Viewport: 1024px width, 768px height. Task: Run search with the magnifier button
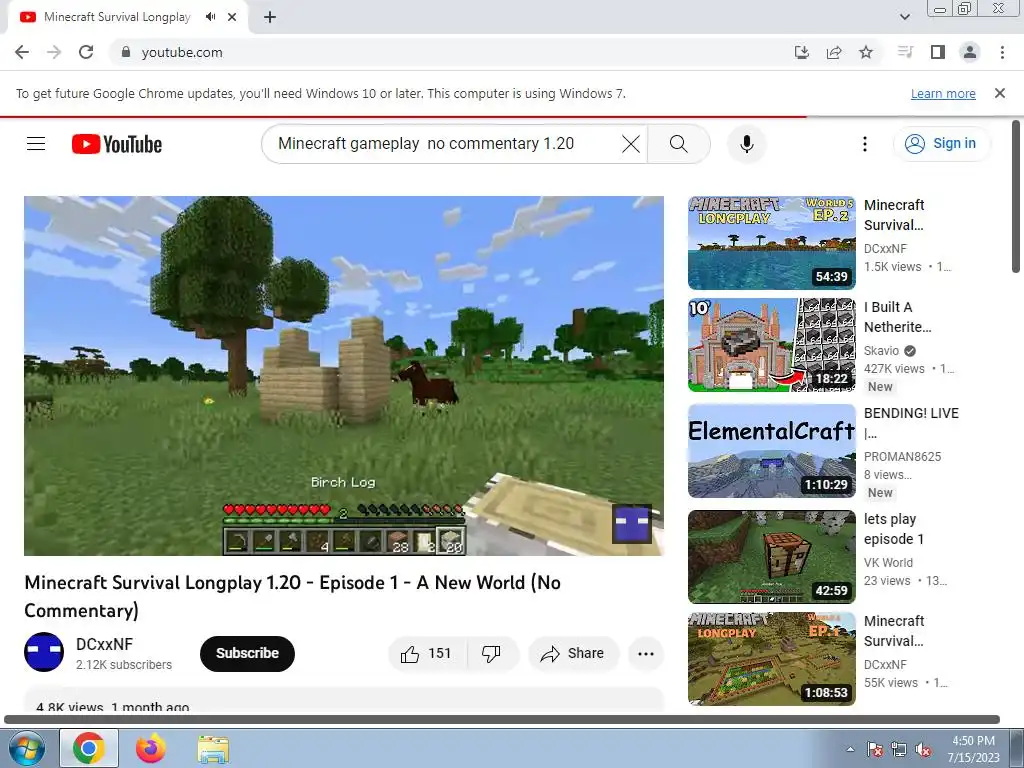tap(679, 144)
